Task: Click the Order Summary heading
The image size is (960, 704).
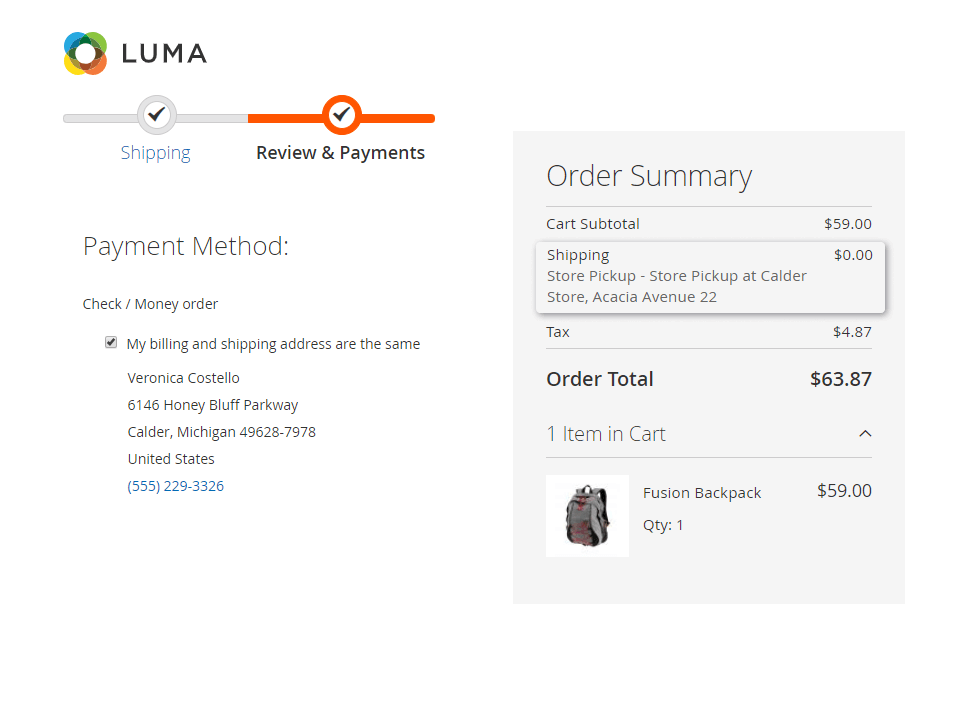Action: click(649, 176)
